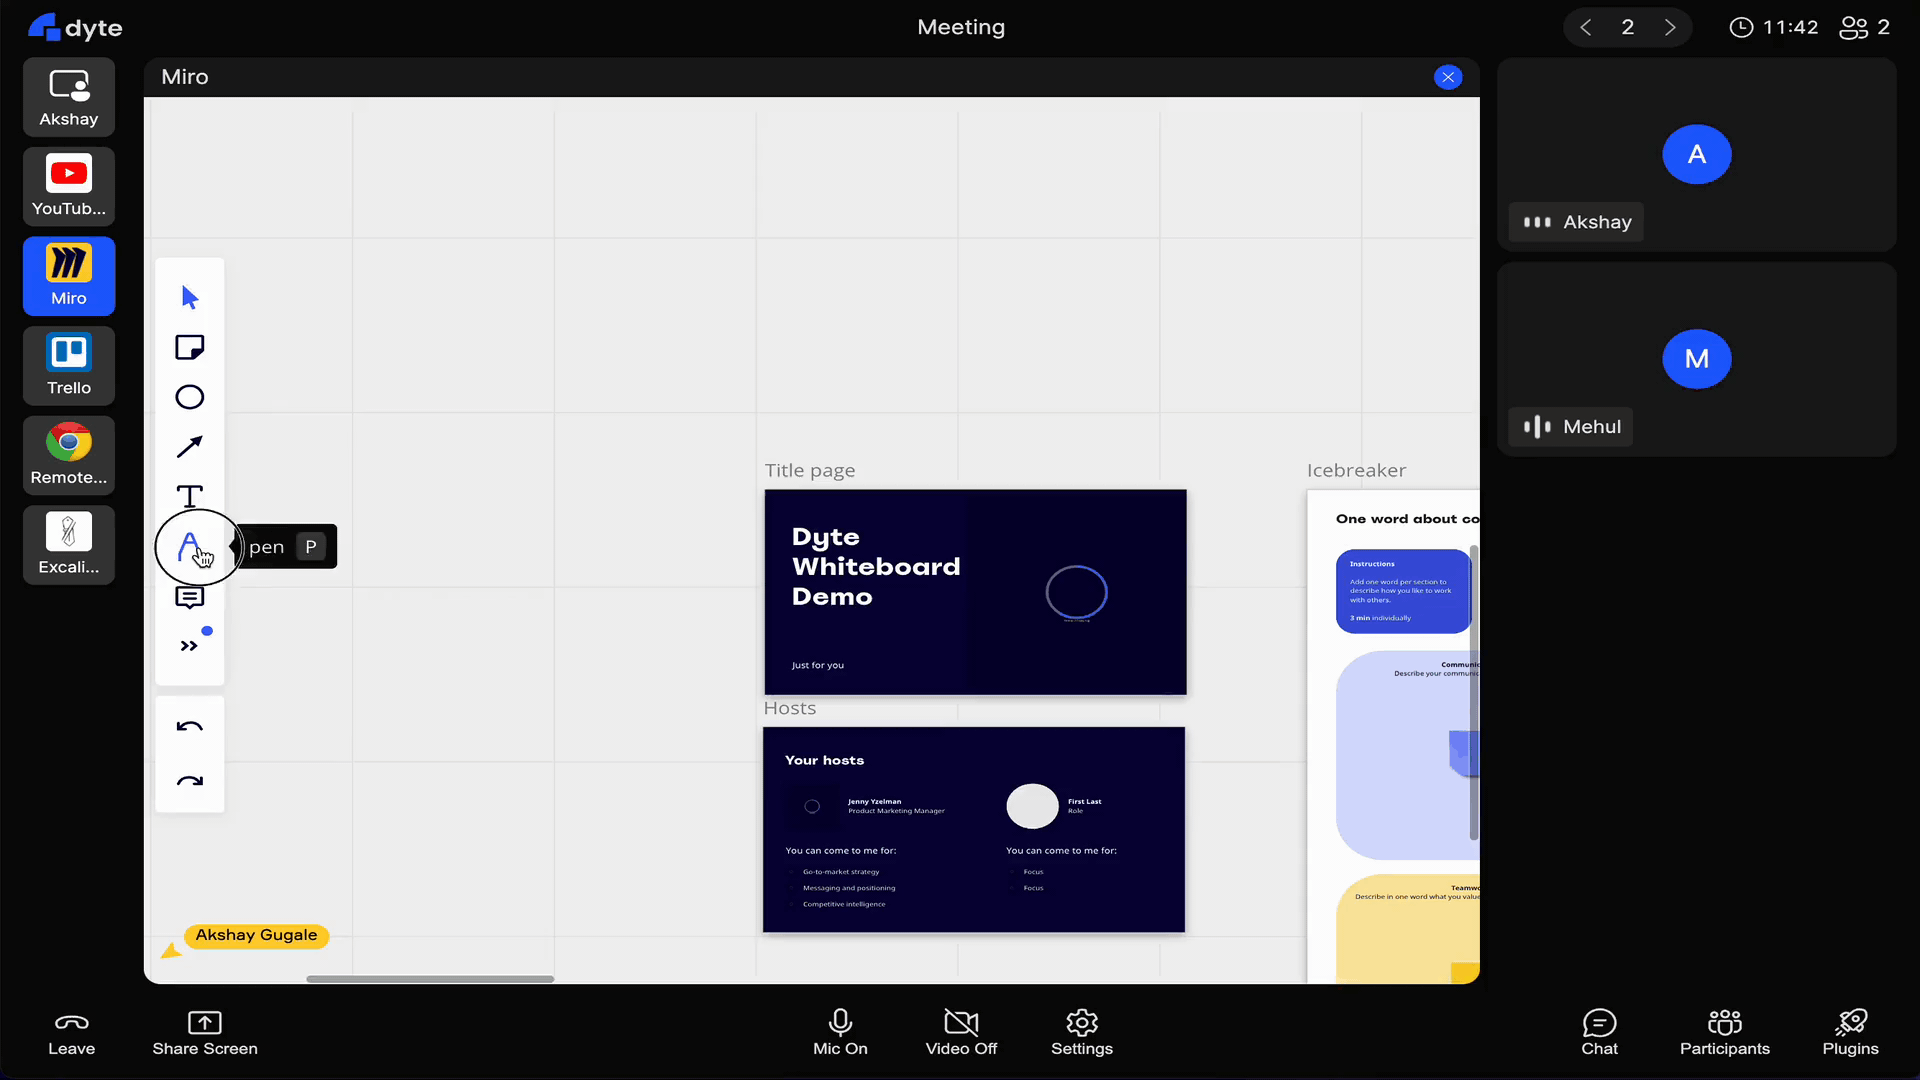1920x1080 pixels.
Task: Click Mehul's avatar tile
Action: click(1697, 359)
